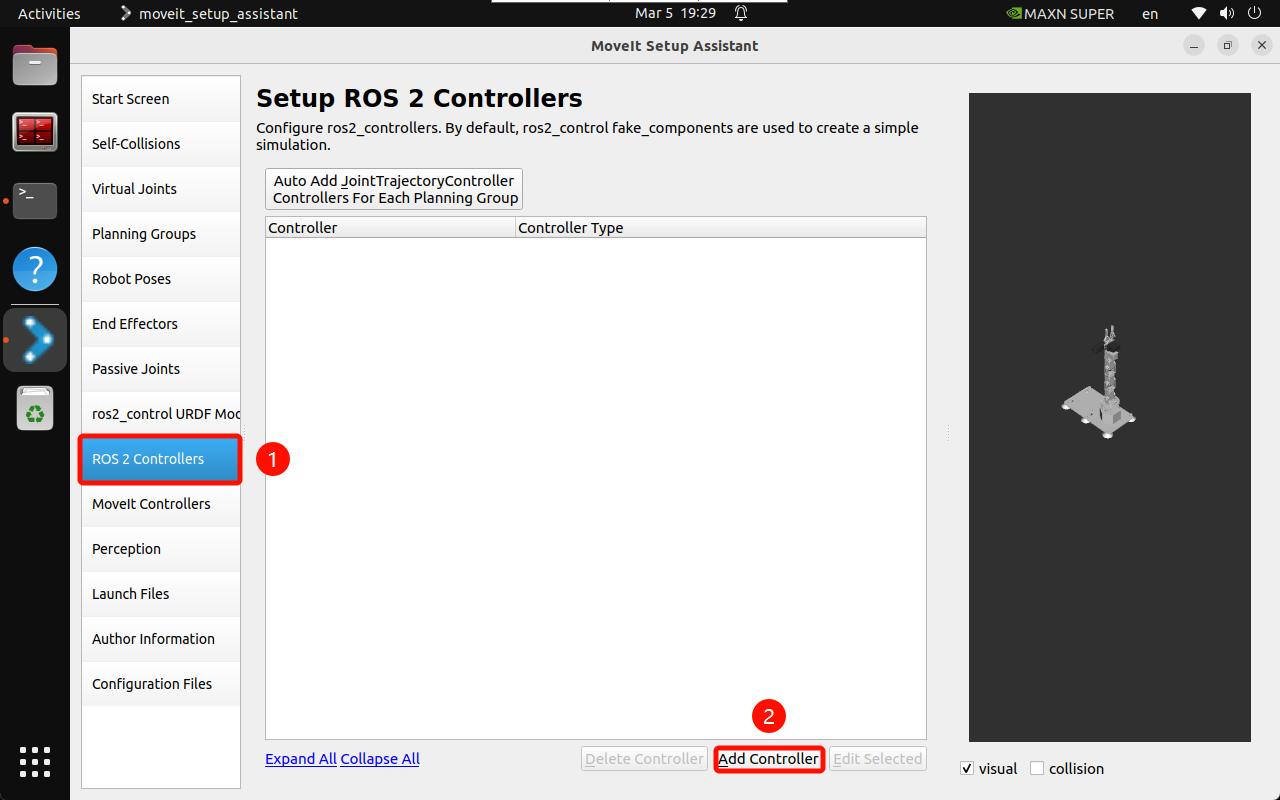Open the en keyboard layout indicator
1280x800 pixels.
1150,14
